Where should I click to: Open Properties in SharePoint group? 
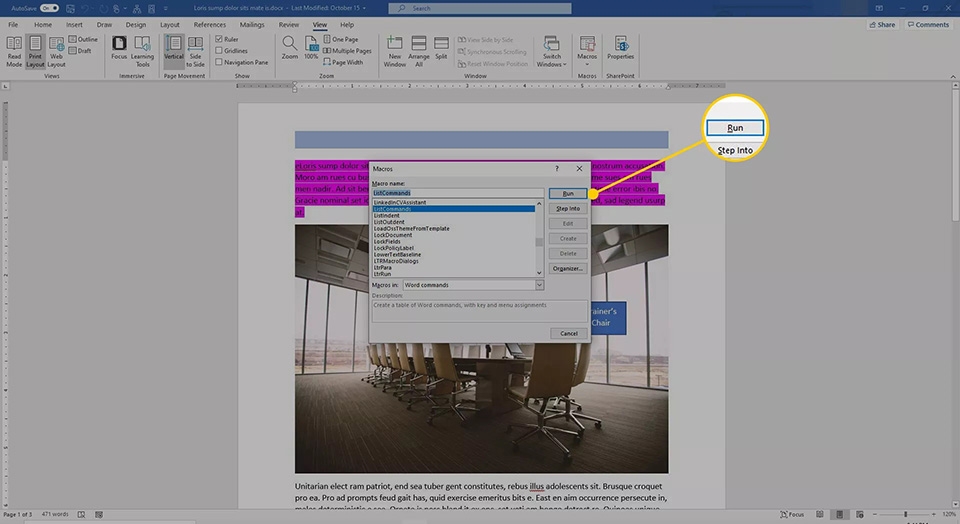click(x=621, y=48)
